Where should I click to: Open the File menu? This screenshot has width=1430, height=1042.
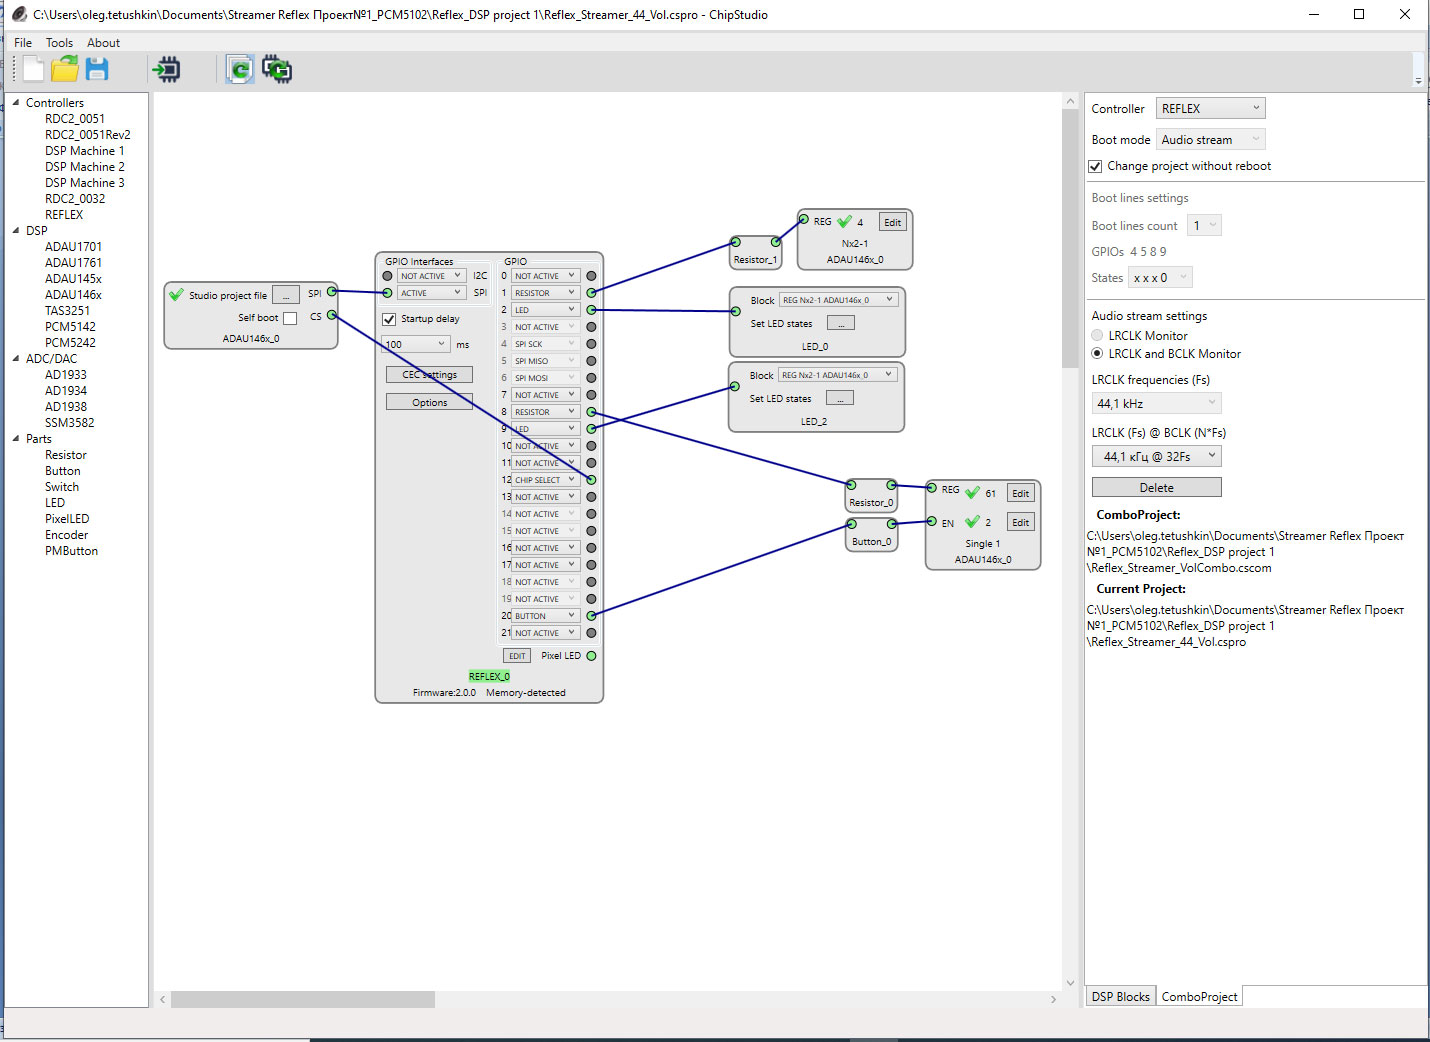click(x=23, y=42)
